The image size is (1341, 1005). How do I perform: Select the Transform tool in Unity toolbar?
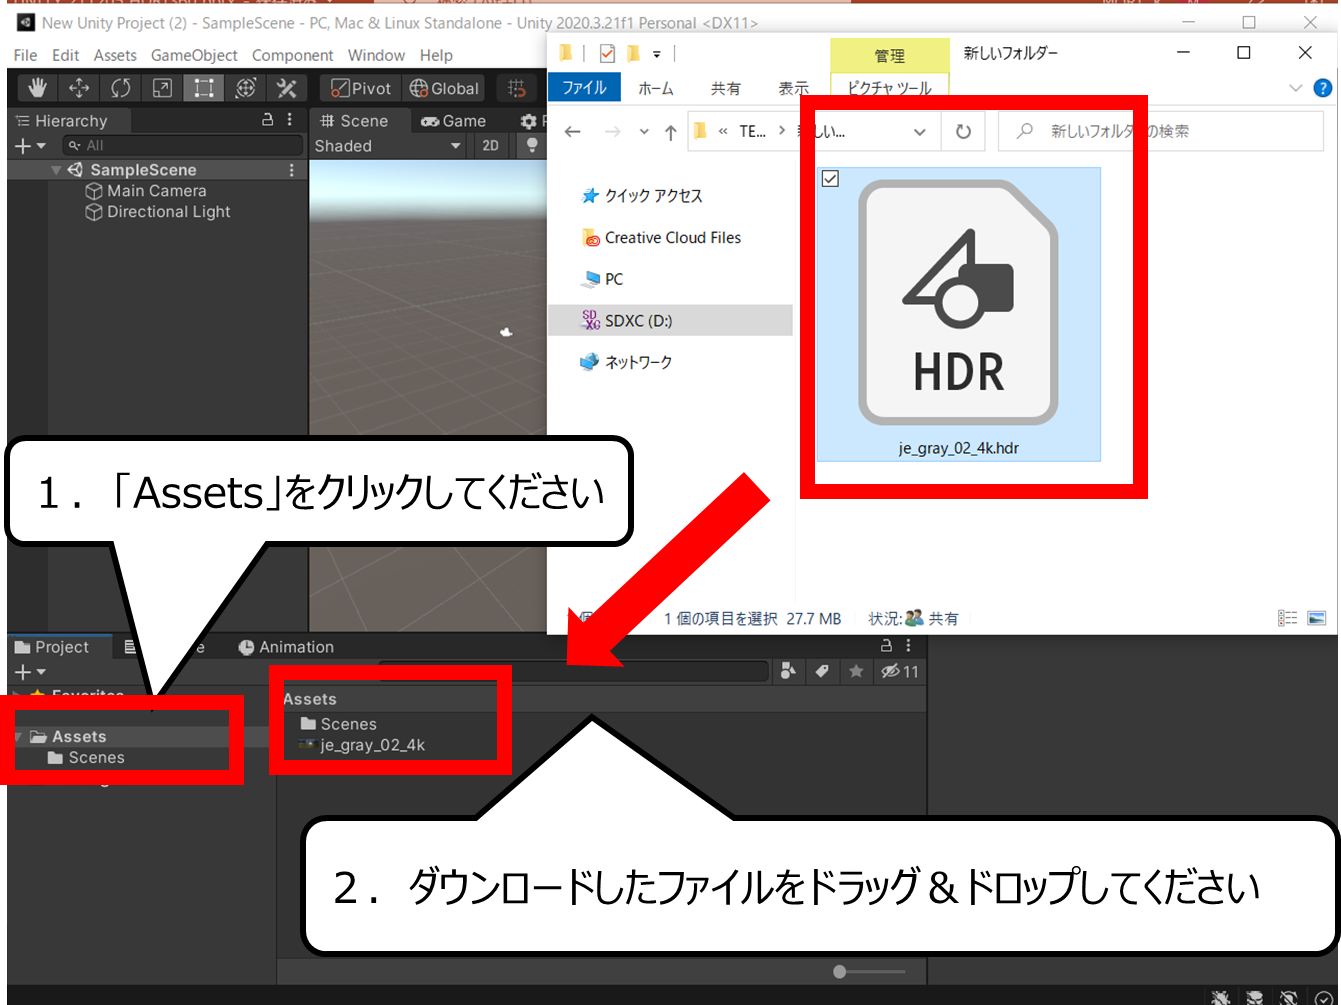[x=245, y=88]
